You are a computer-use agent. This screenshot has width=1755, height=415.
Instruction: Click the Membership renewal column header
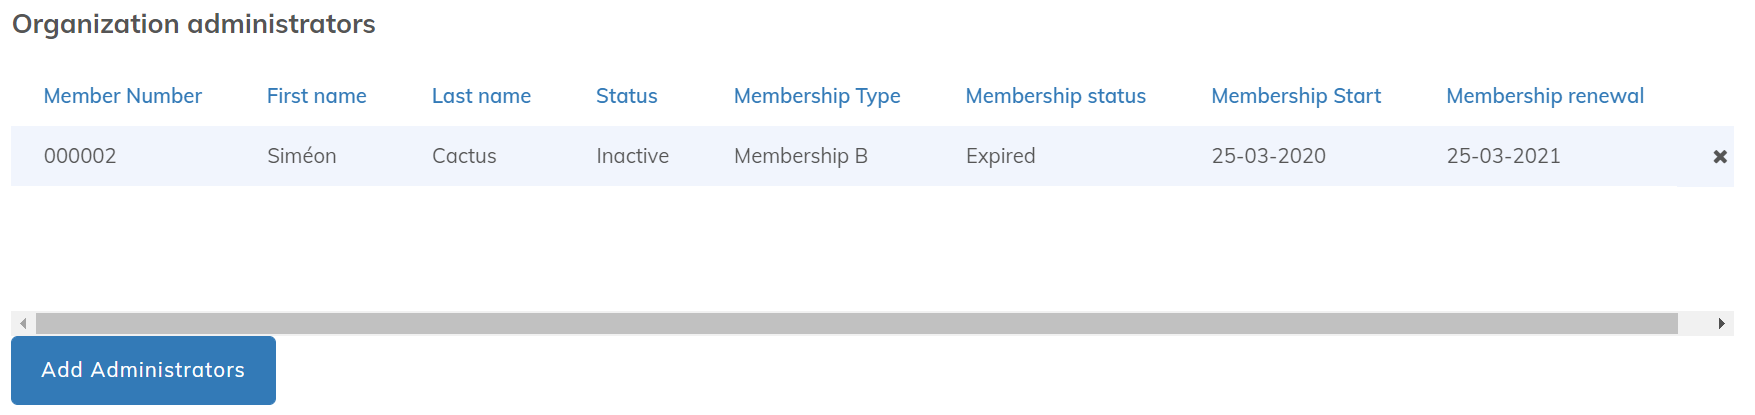point(1544,96)
